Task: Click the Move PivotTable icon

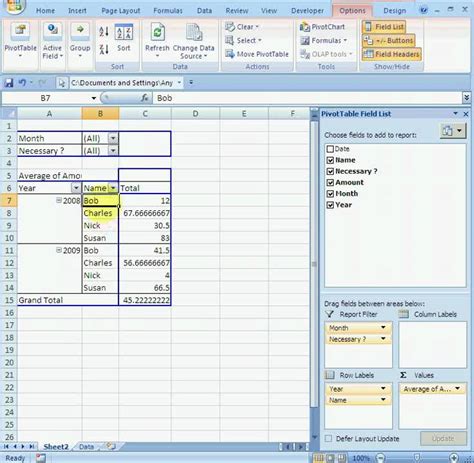Action: pyautogui.click(x=230, y=54)
